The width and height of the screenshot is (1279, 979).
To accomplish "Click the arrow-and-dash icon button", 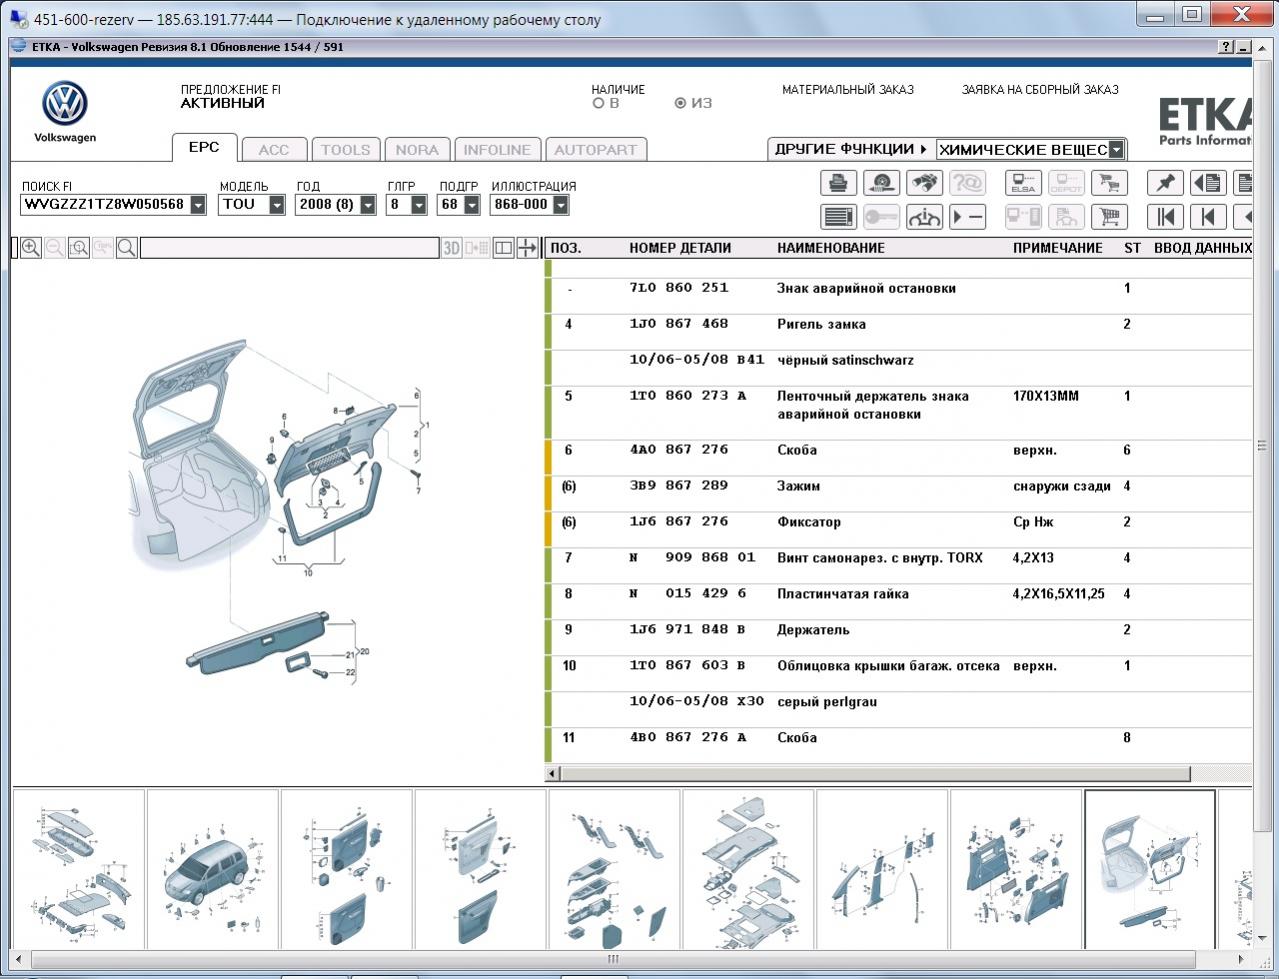I will [967, 217].
